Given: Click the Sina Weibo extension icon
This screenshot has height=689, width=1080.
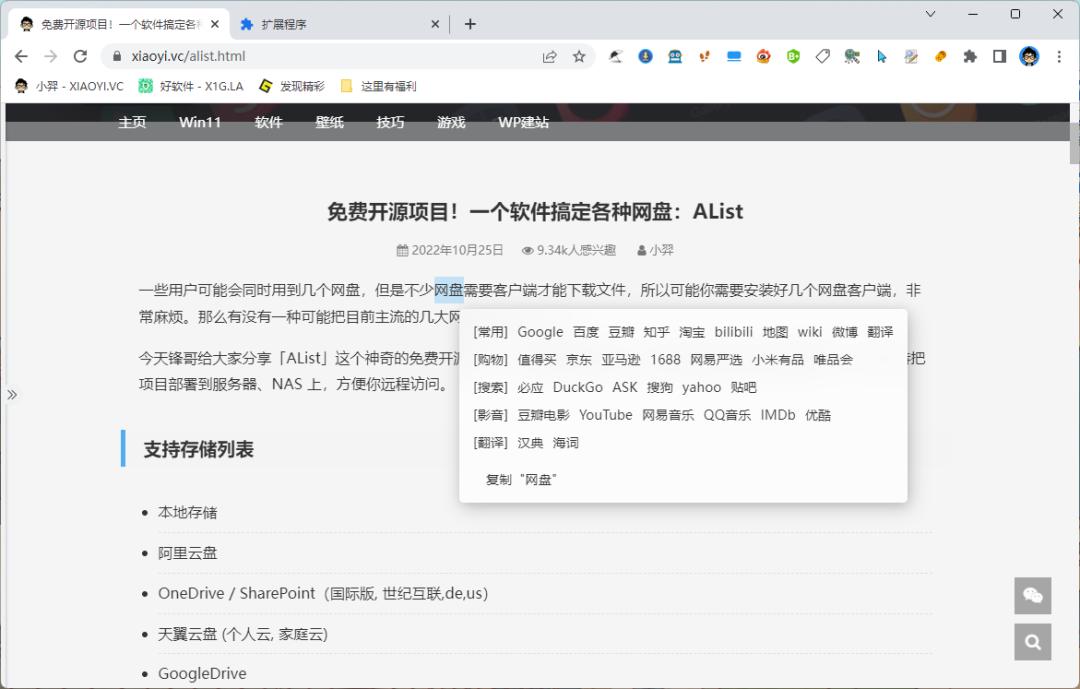Looking at the screenshot, I should [x=763, y=57].
